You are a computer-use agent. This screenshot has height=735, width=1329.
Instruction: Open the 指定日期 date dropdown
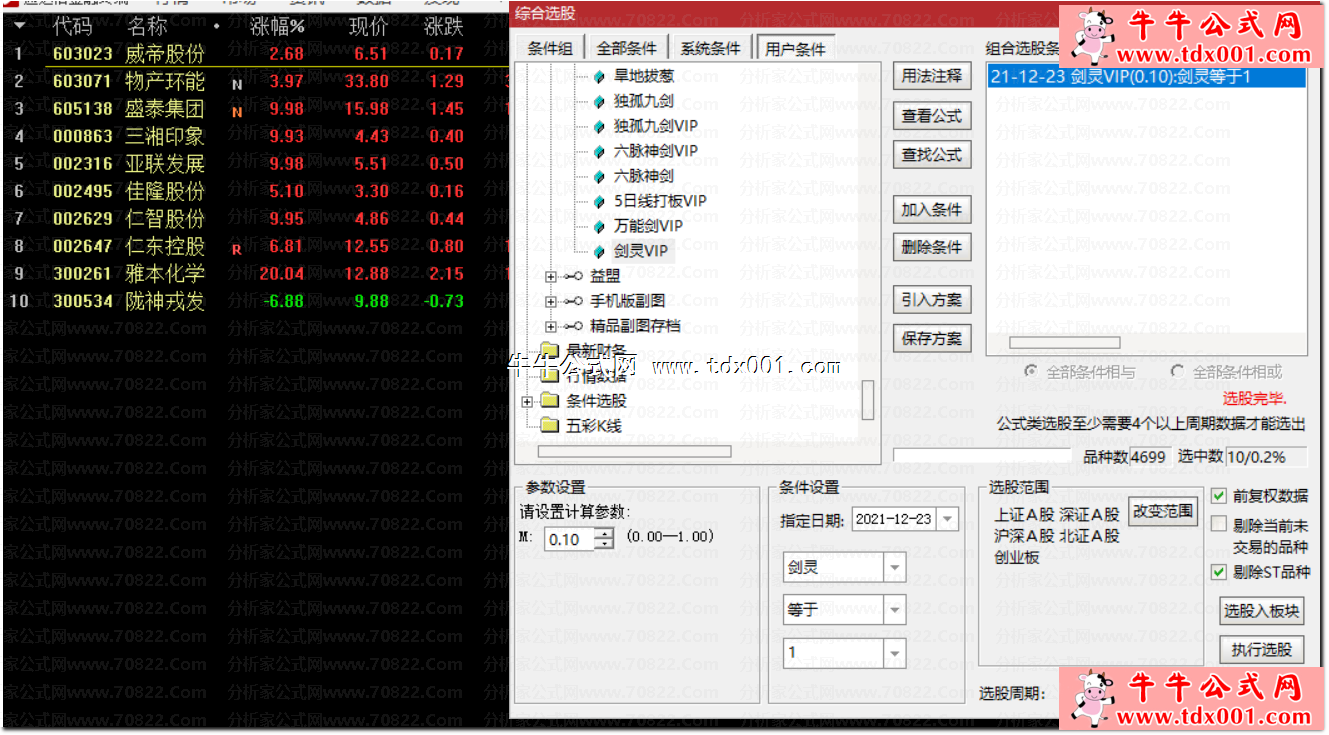[946, 519]
